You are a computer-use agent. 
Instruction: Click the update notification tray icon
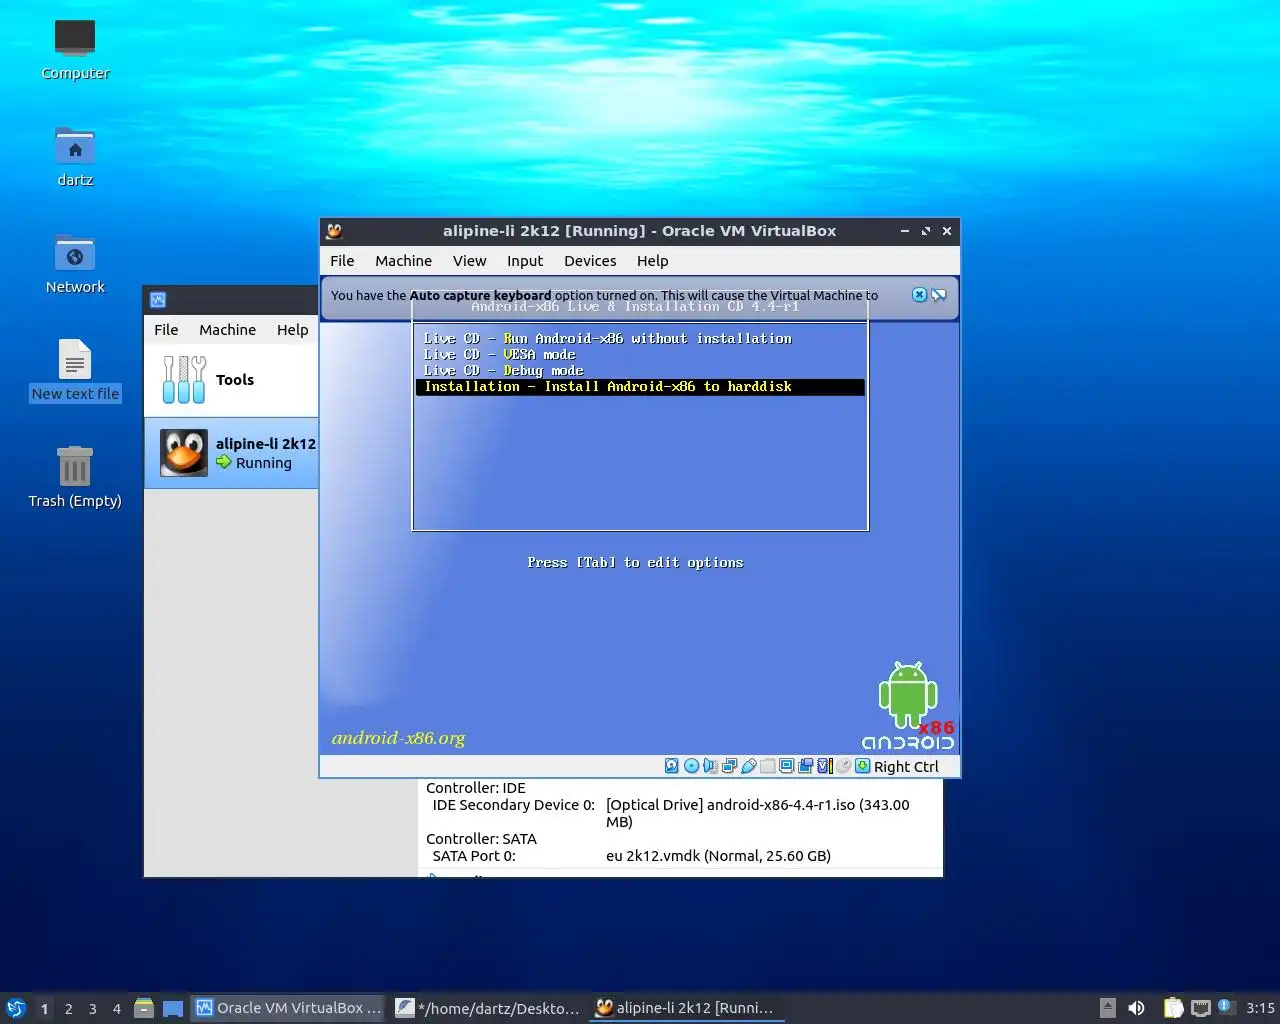click(x=1225, y=1008)
